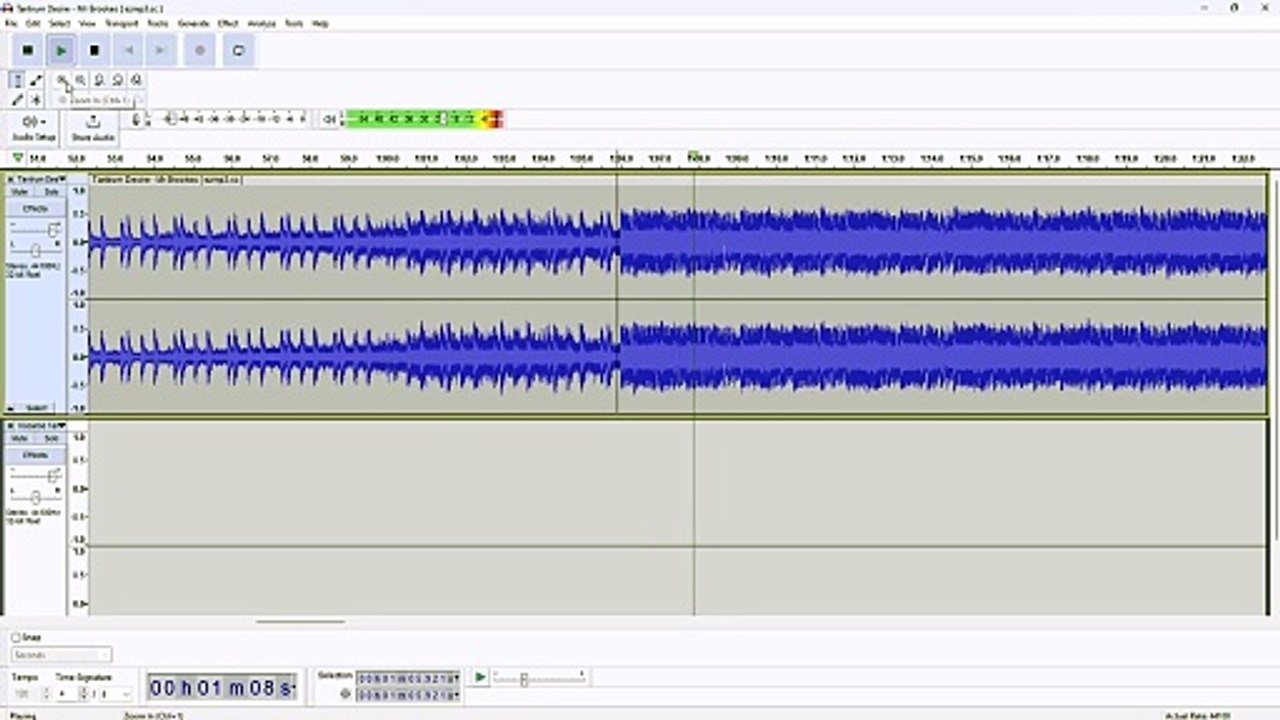Enable the Snap checkbox
This screenshot has width=1280, height=720.
16,637
